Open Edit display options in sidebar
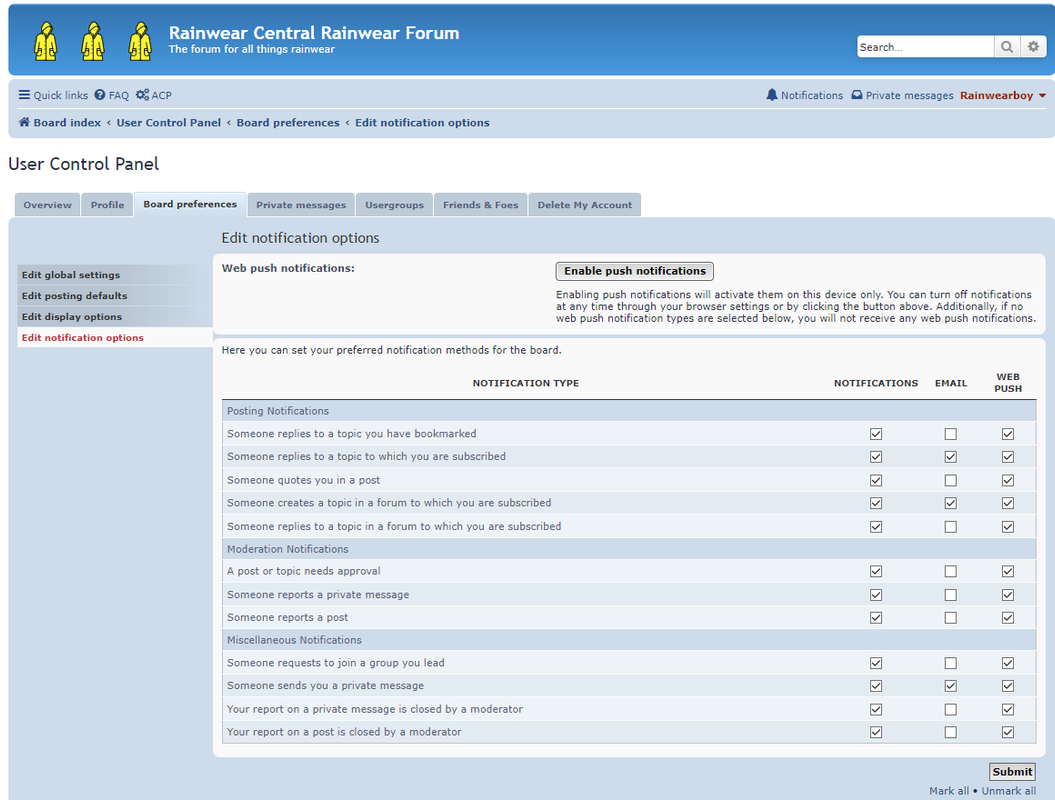The height and width of the screenshot is (800, 1055). (114, 316)
